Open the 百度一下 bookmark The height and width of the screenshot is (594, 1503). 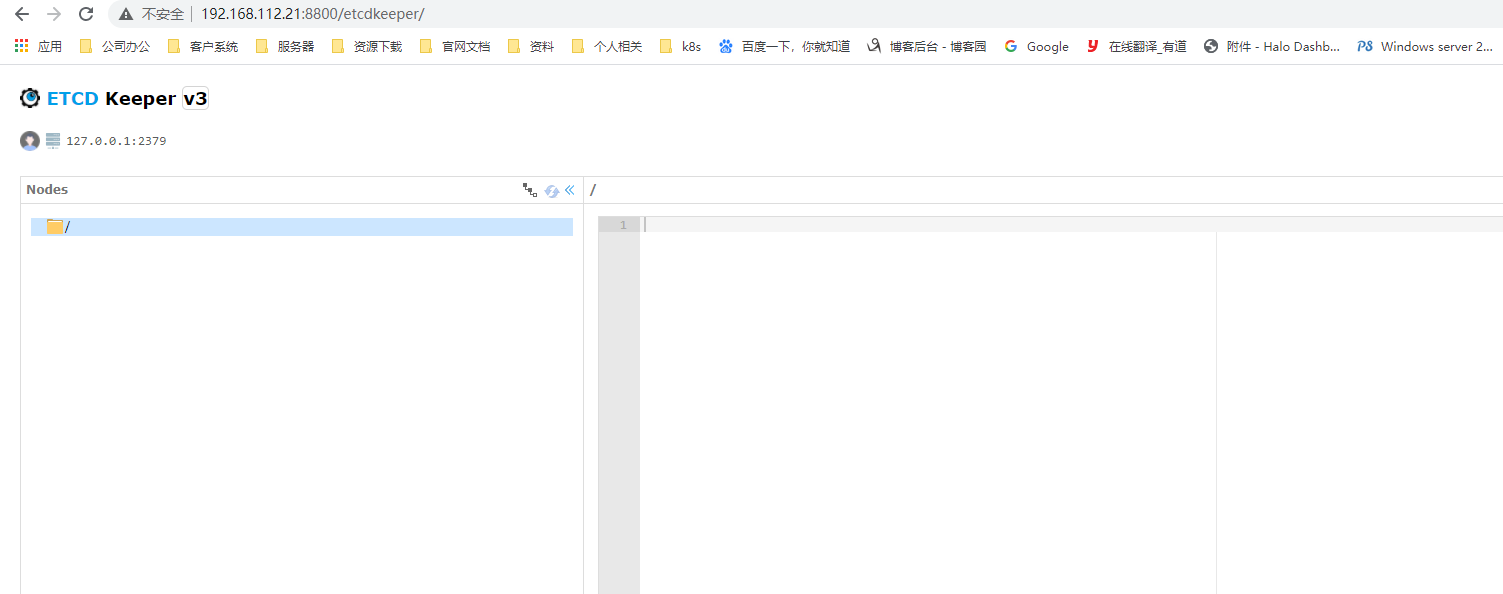click(784, 46)
